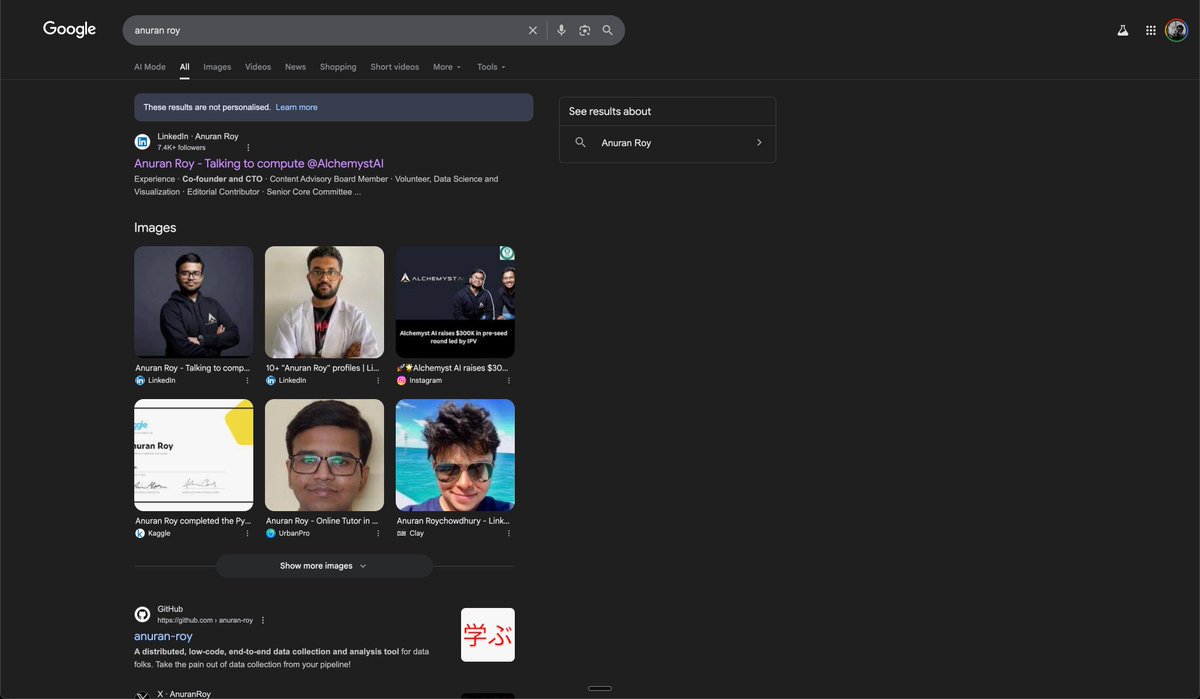1200x699 pixels.
Task: Open options for the Instagram Alchemyst image
Action: click(x=508, y=381)
